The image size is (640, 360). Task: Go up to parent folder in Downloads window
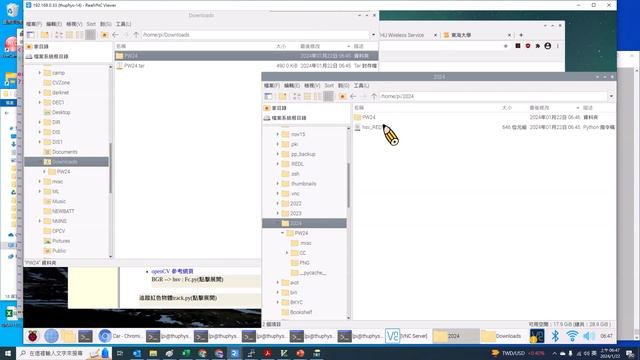pyautogui.click(x=136, y=35)
